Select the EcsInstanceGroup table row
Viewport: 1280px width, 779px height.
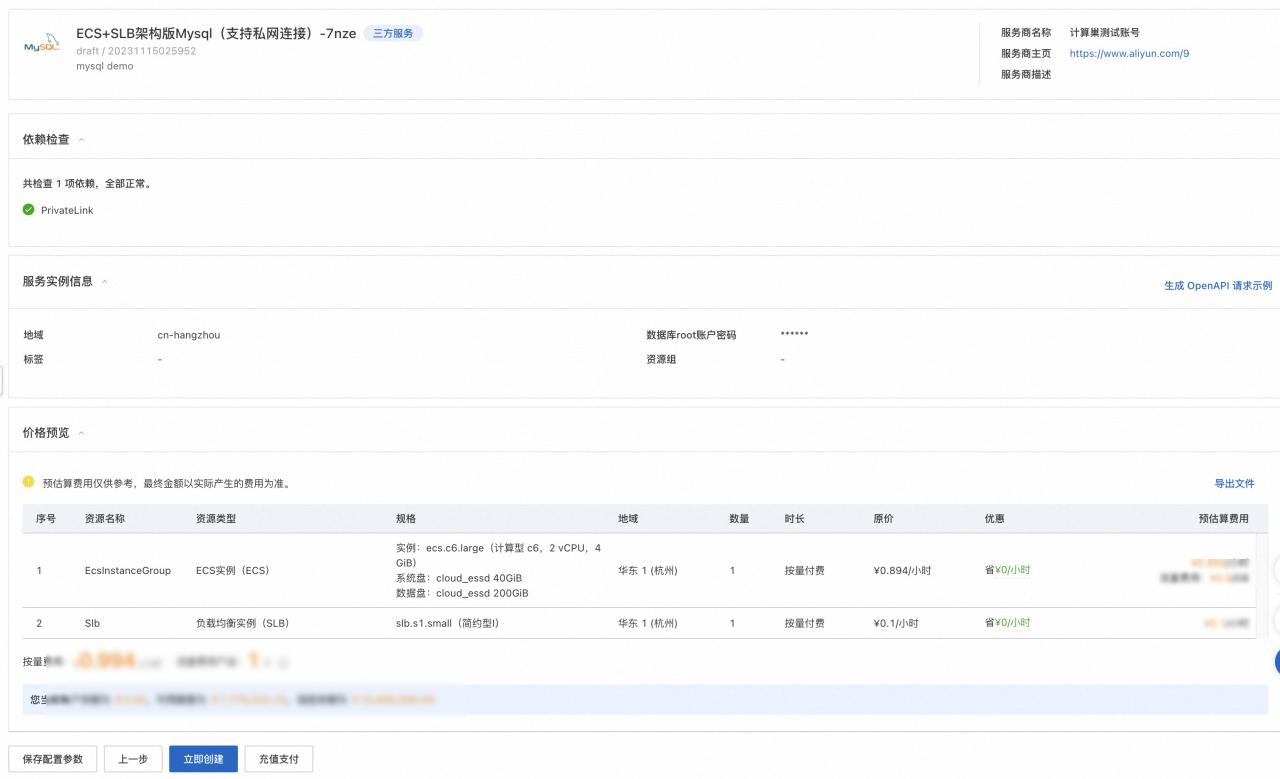click(128, 570)
